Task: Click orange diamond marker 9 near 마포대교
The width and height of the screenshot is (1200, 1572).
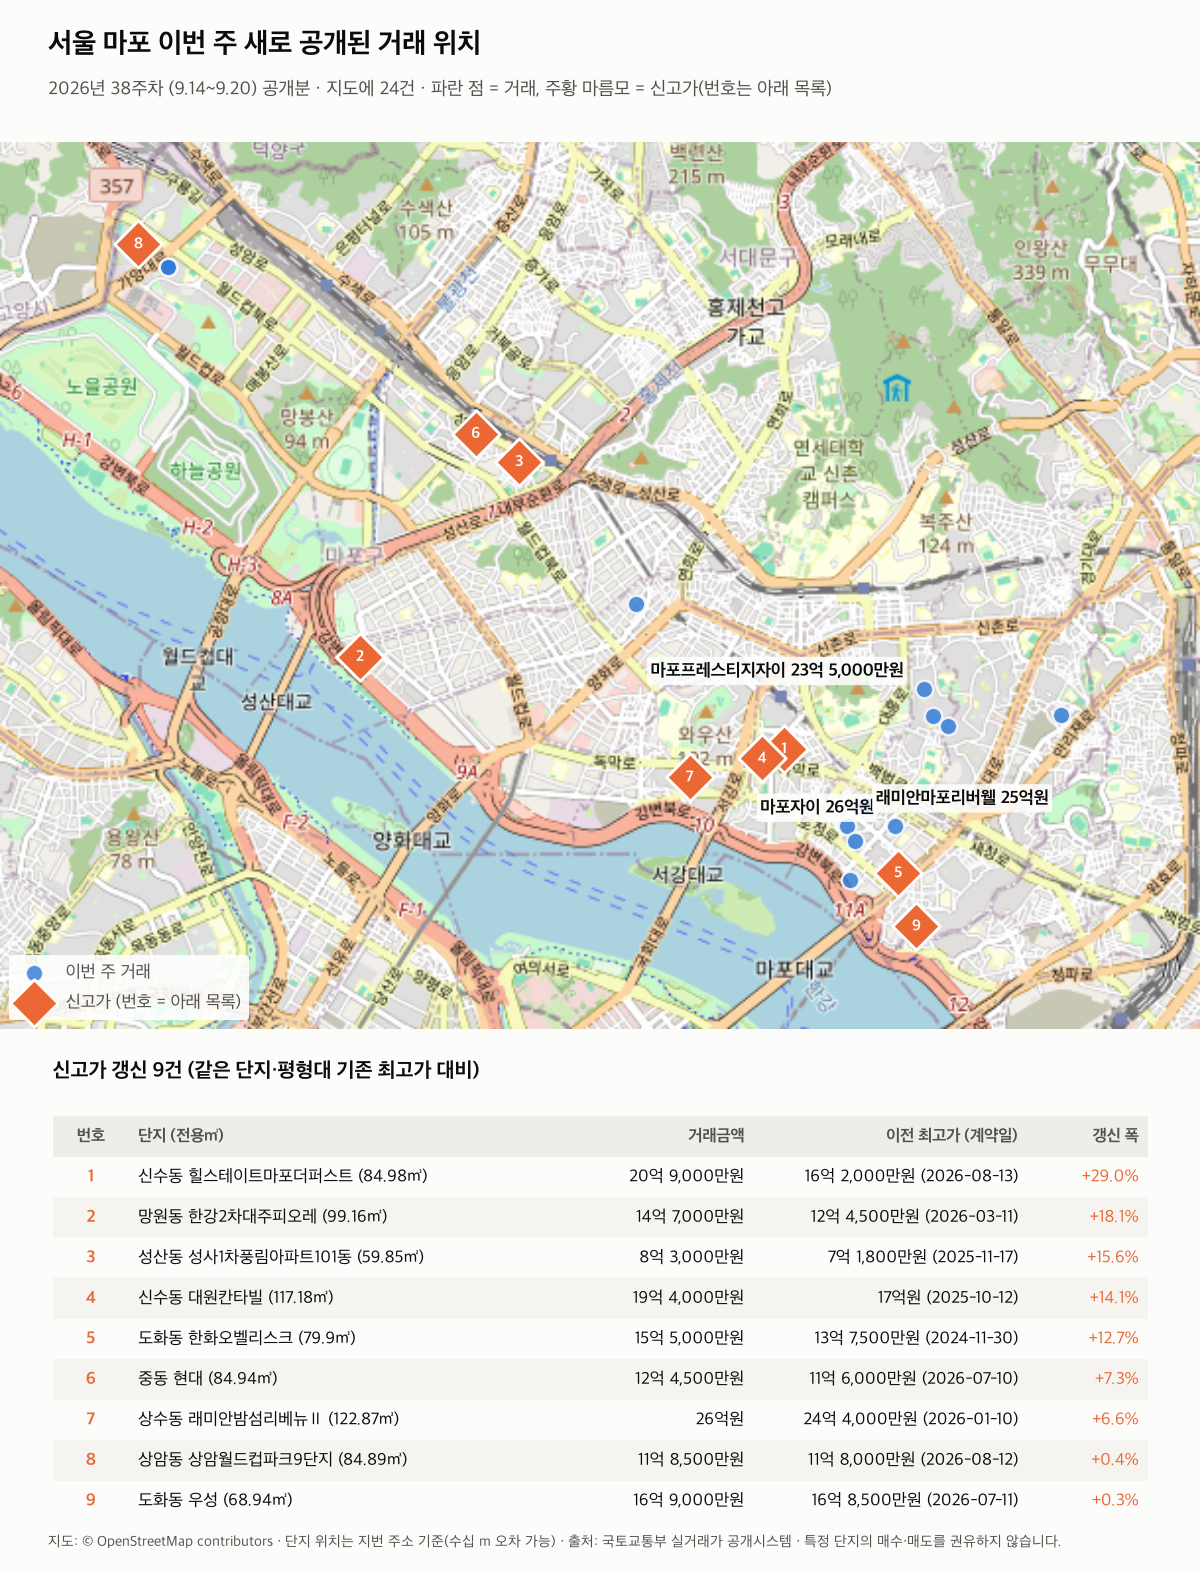Action: [916, 925]
